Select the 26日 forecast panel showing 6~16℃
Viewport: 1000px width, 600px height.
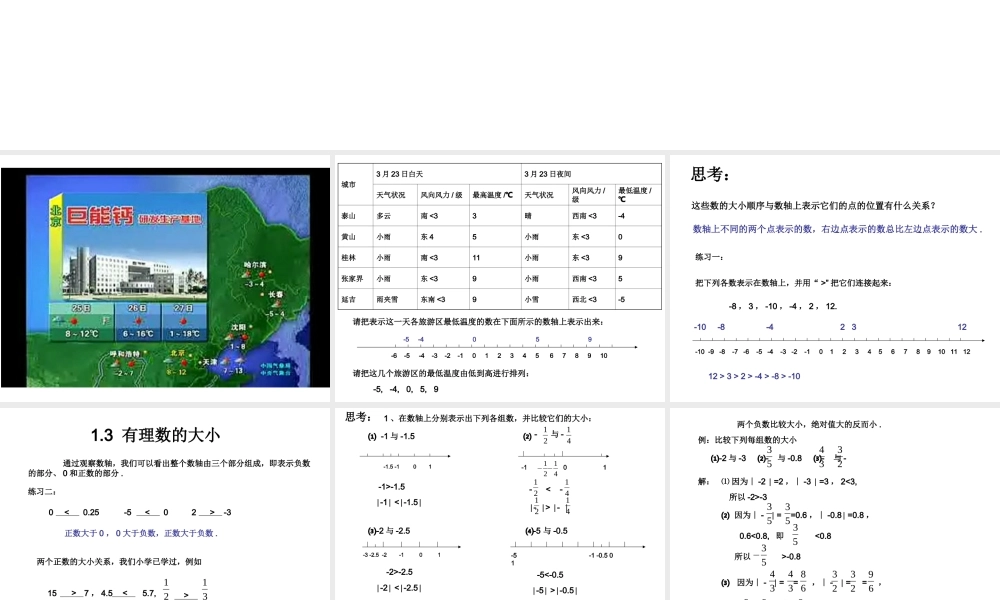pos(137,321)
